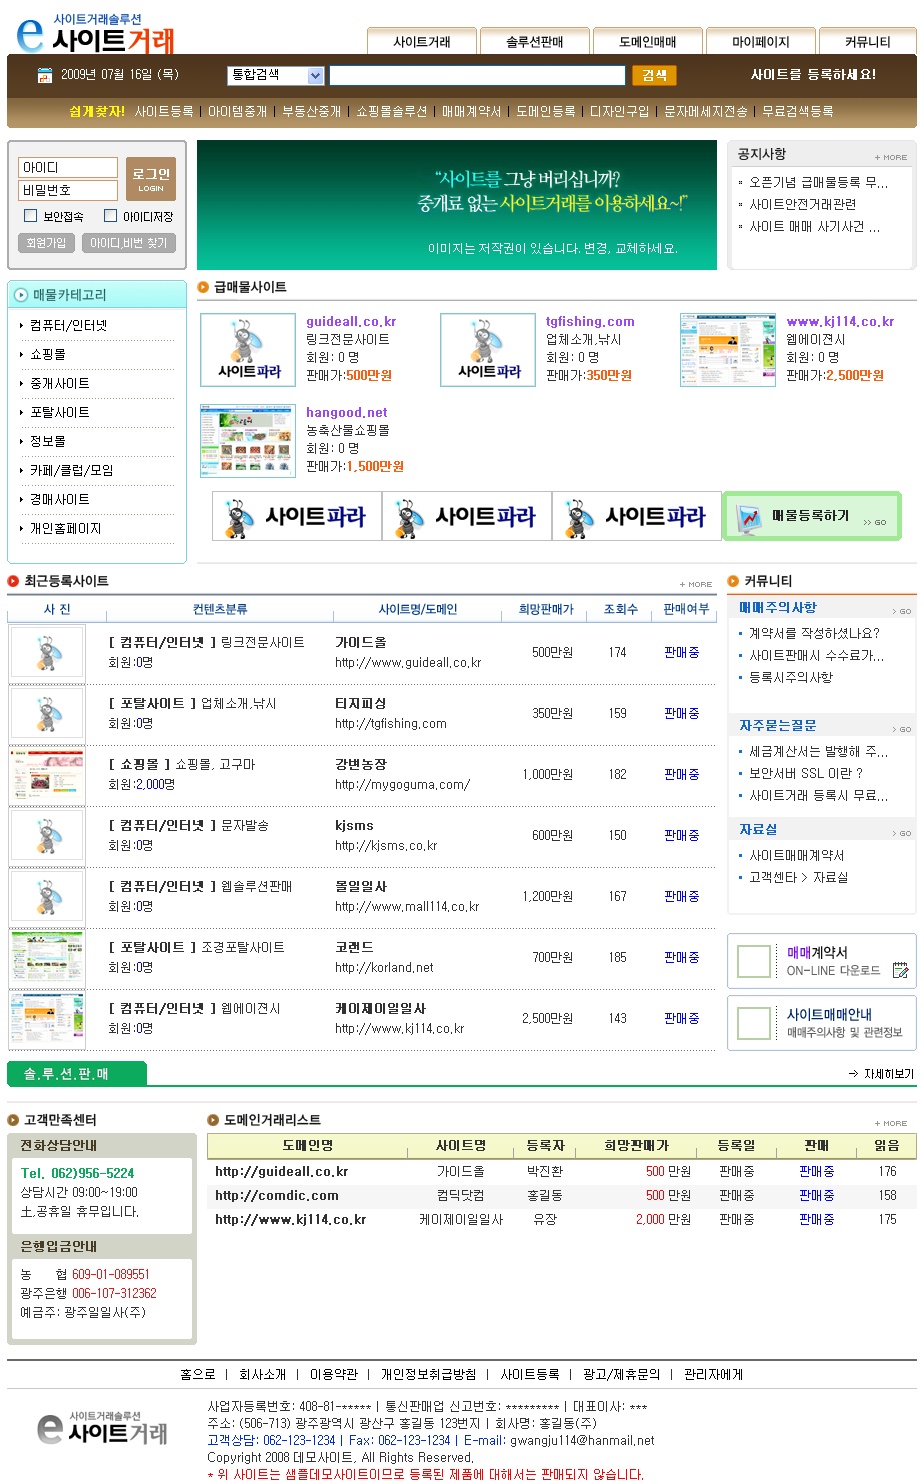Expand the 쇼핑몰 category item
This screenshot has width=924, height=1484.
coord(48,355)
